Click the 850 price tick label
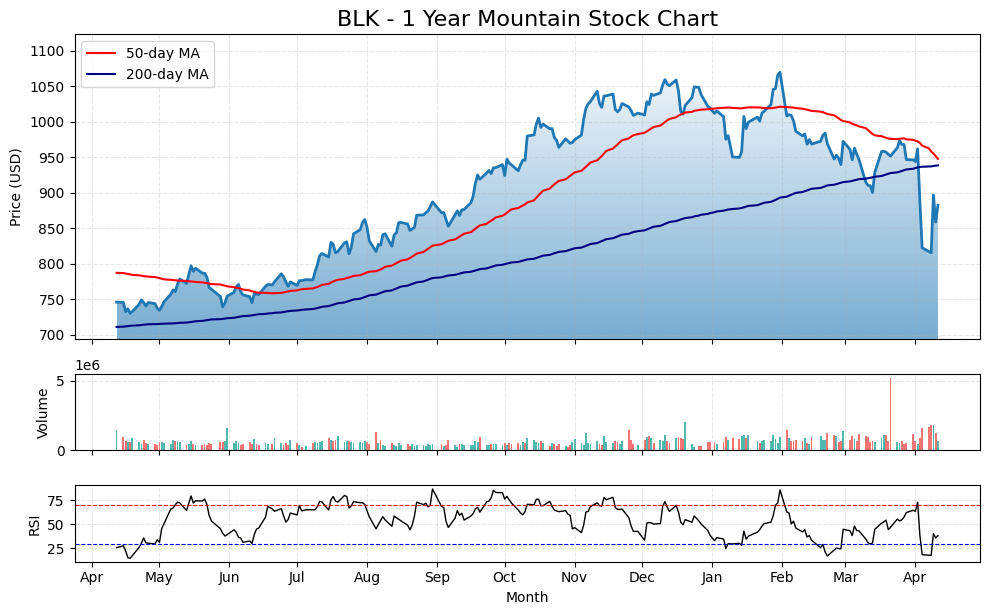 click(x=52, y=228)
